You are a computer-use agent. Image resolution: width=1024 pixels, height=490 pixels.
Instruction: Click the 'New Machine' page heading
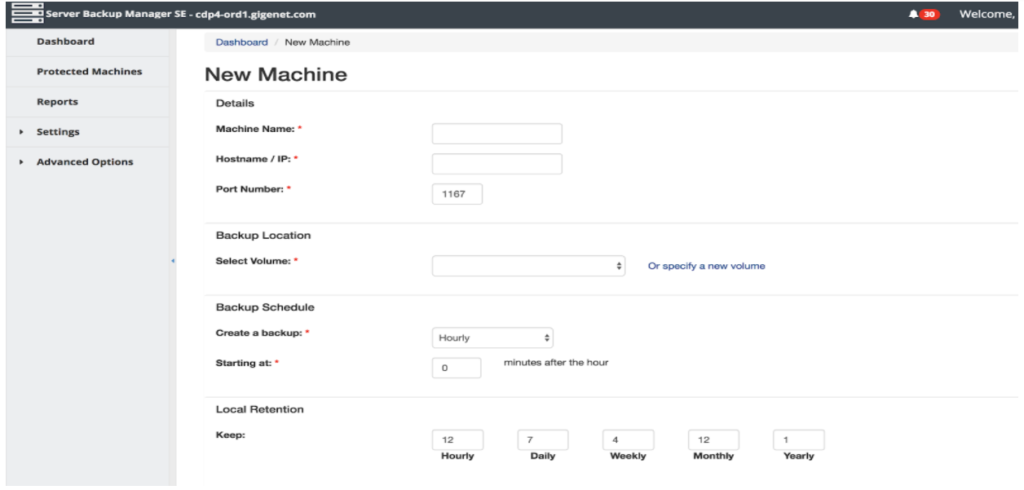click(x=276, y=74)
